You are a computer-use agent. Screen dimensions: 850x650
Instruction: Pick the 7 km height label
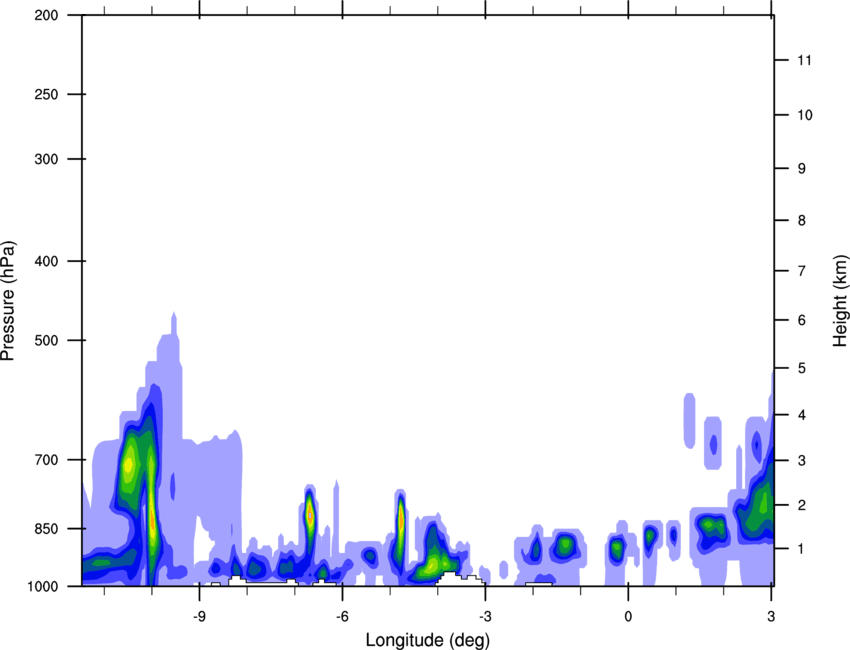tap(802, 271)
